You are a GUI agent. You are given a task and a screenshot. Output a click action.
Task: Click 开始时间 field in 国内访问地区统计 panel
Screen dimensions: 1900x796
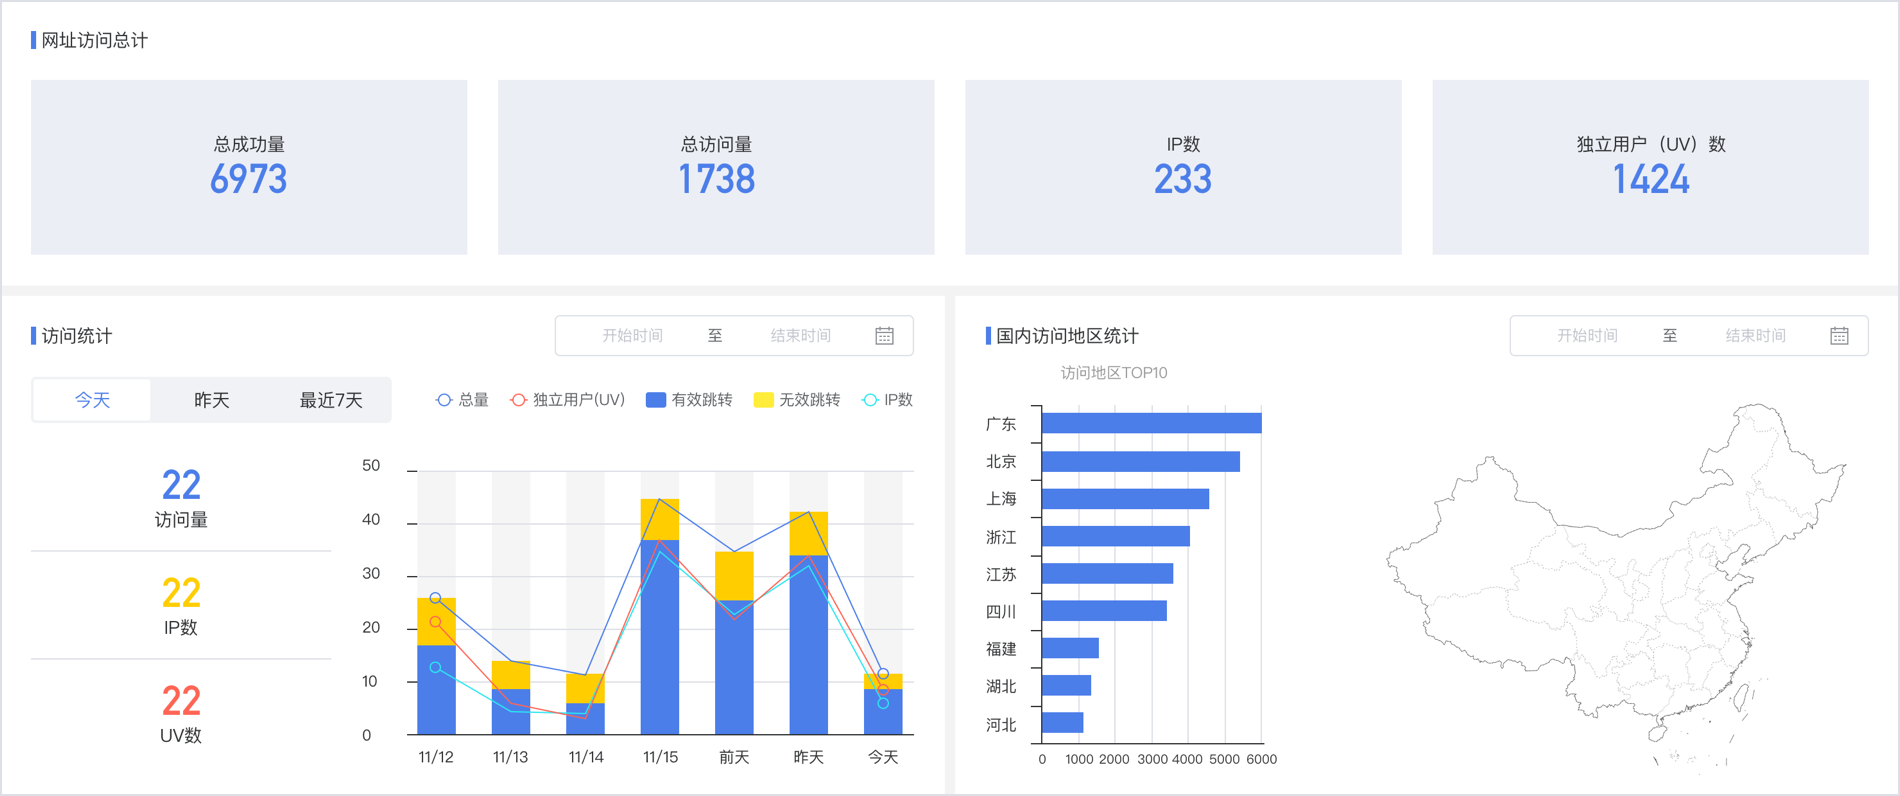[x=1587, y=336]
